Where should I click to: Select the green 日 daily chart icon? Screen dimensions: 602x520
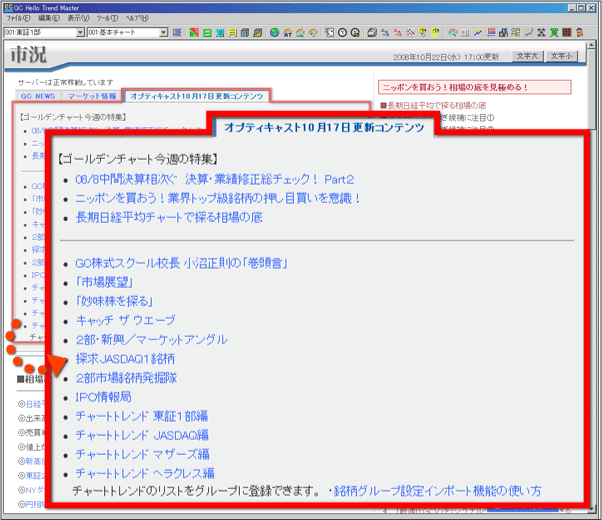[207, 33]
